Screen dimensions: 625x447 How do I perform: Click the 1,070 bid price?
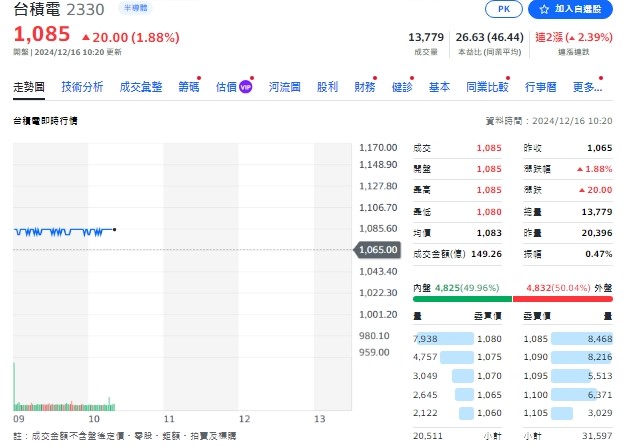coord(489,376)
